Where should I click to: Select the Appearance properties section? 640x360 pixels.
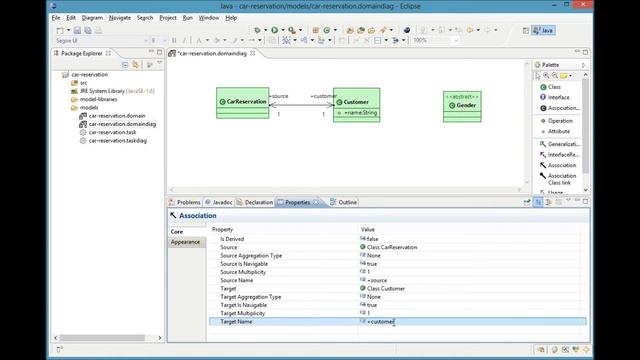187,242
